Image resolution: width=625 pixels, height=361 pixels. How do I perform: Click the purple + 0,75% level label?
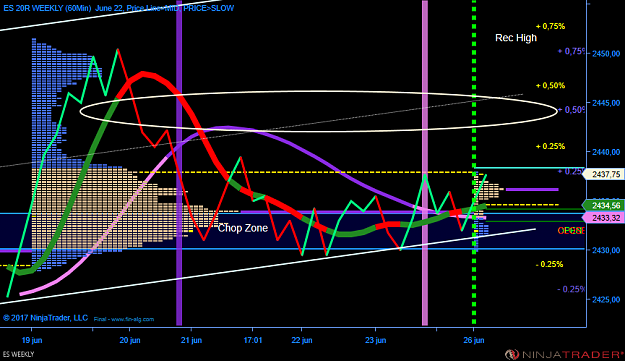click(572, 51)
